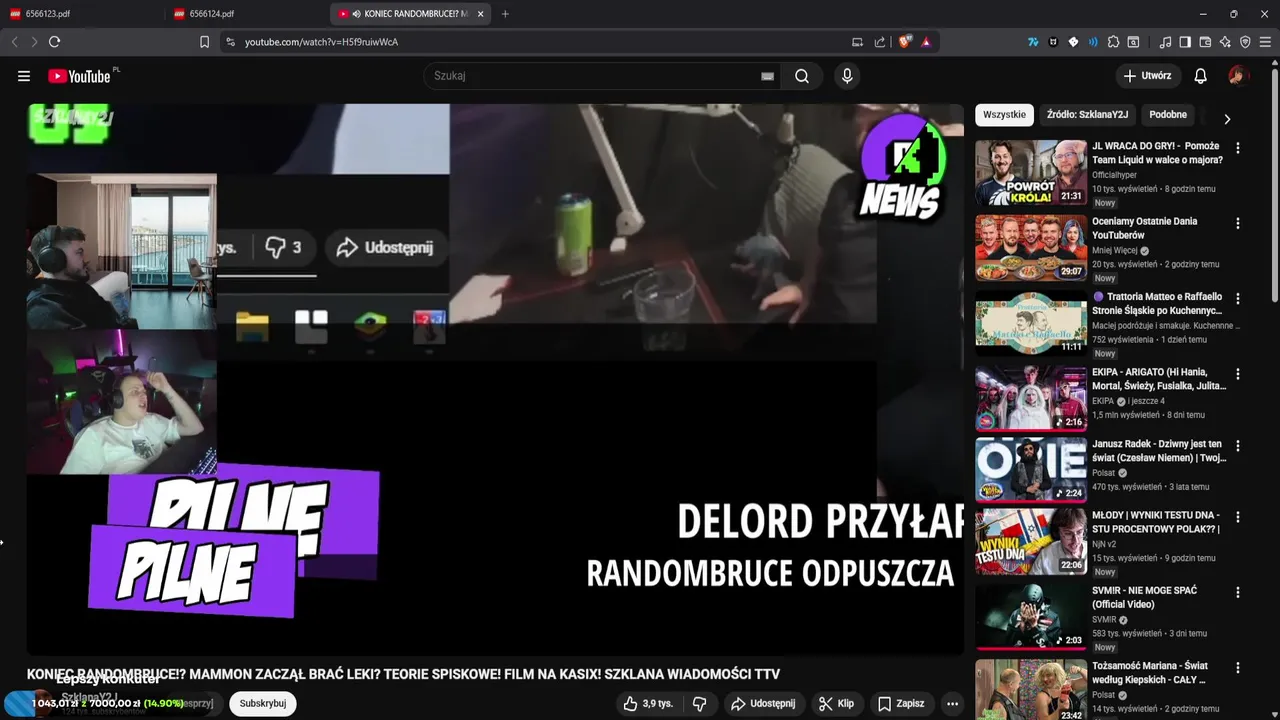Click the 7TV extension icon
The image size is (1280, 720).
point(1033,42)
